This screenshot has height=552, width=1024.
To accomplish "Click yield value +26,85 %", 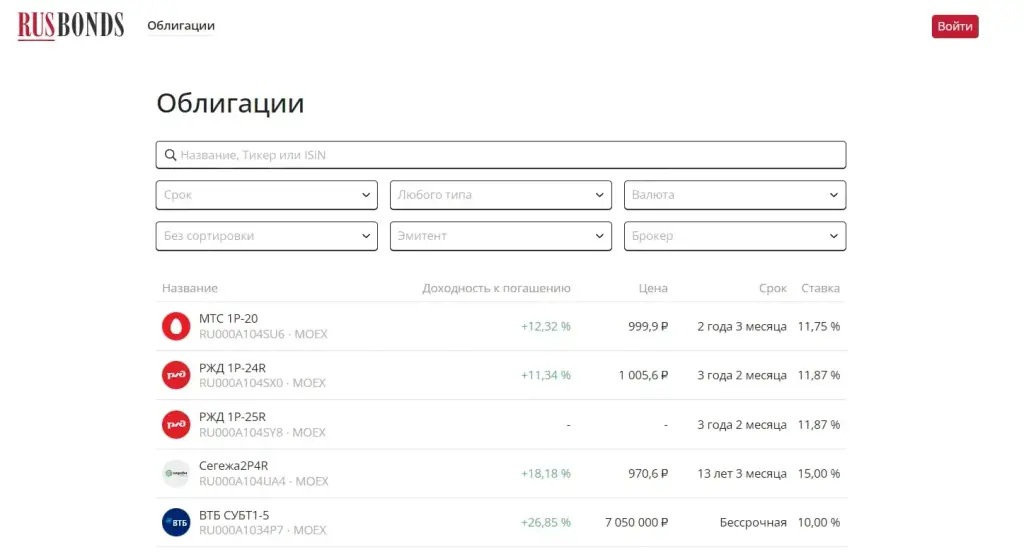I will tap(546, 523).
